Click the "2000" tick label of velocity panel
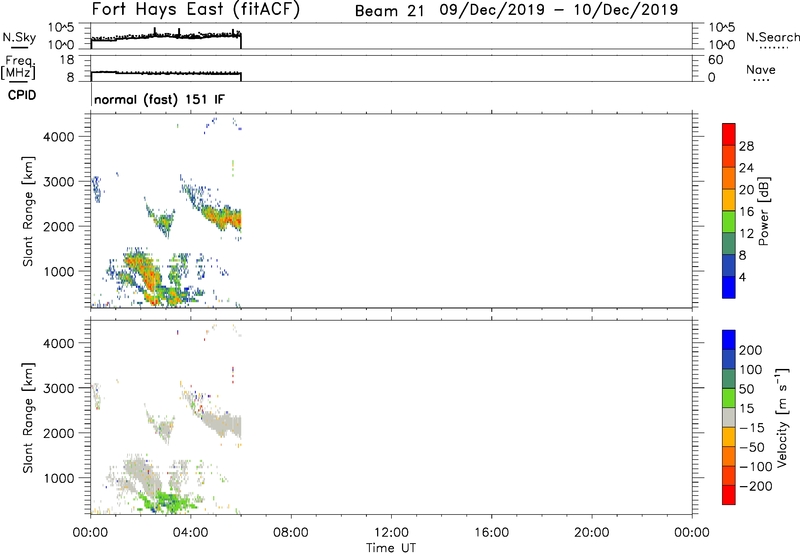 point(59,433)
